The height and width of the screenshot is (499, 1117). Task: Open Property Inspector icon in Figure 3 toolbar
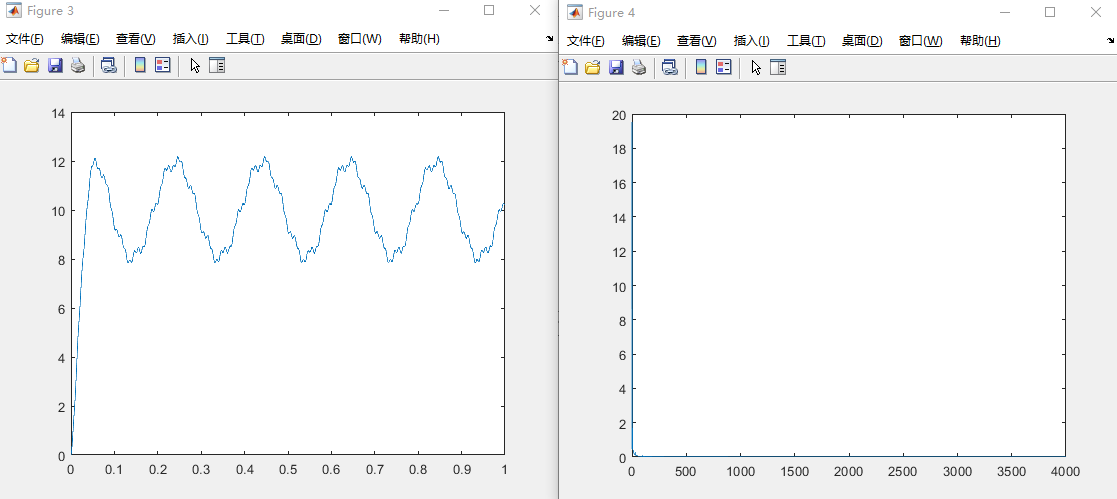point(217,66)
